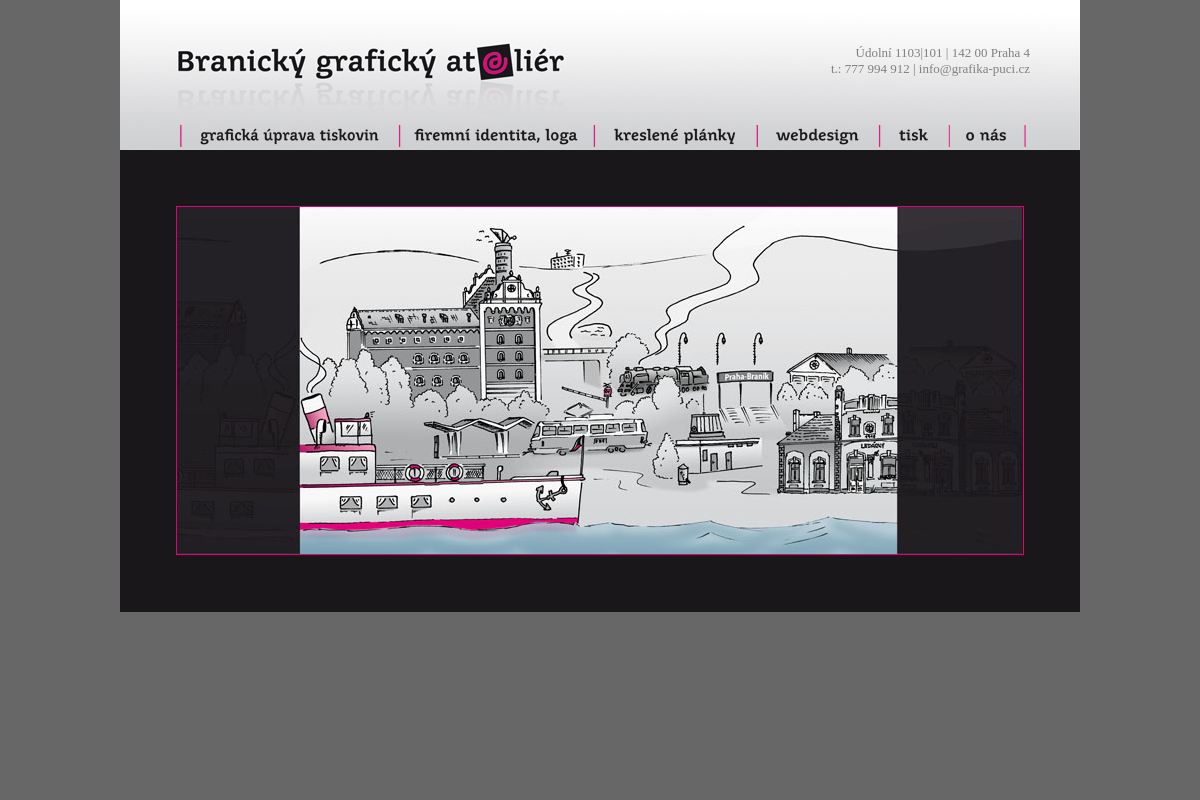Open the 'grafická úprava tiskovin' section
Image resolution: width=1200 pixels, height=800 pixels.
(x=289, y=135)
